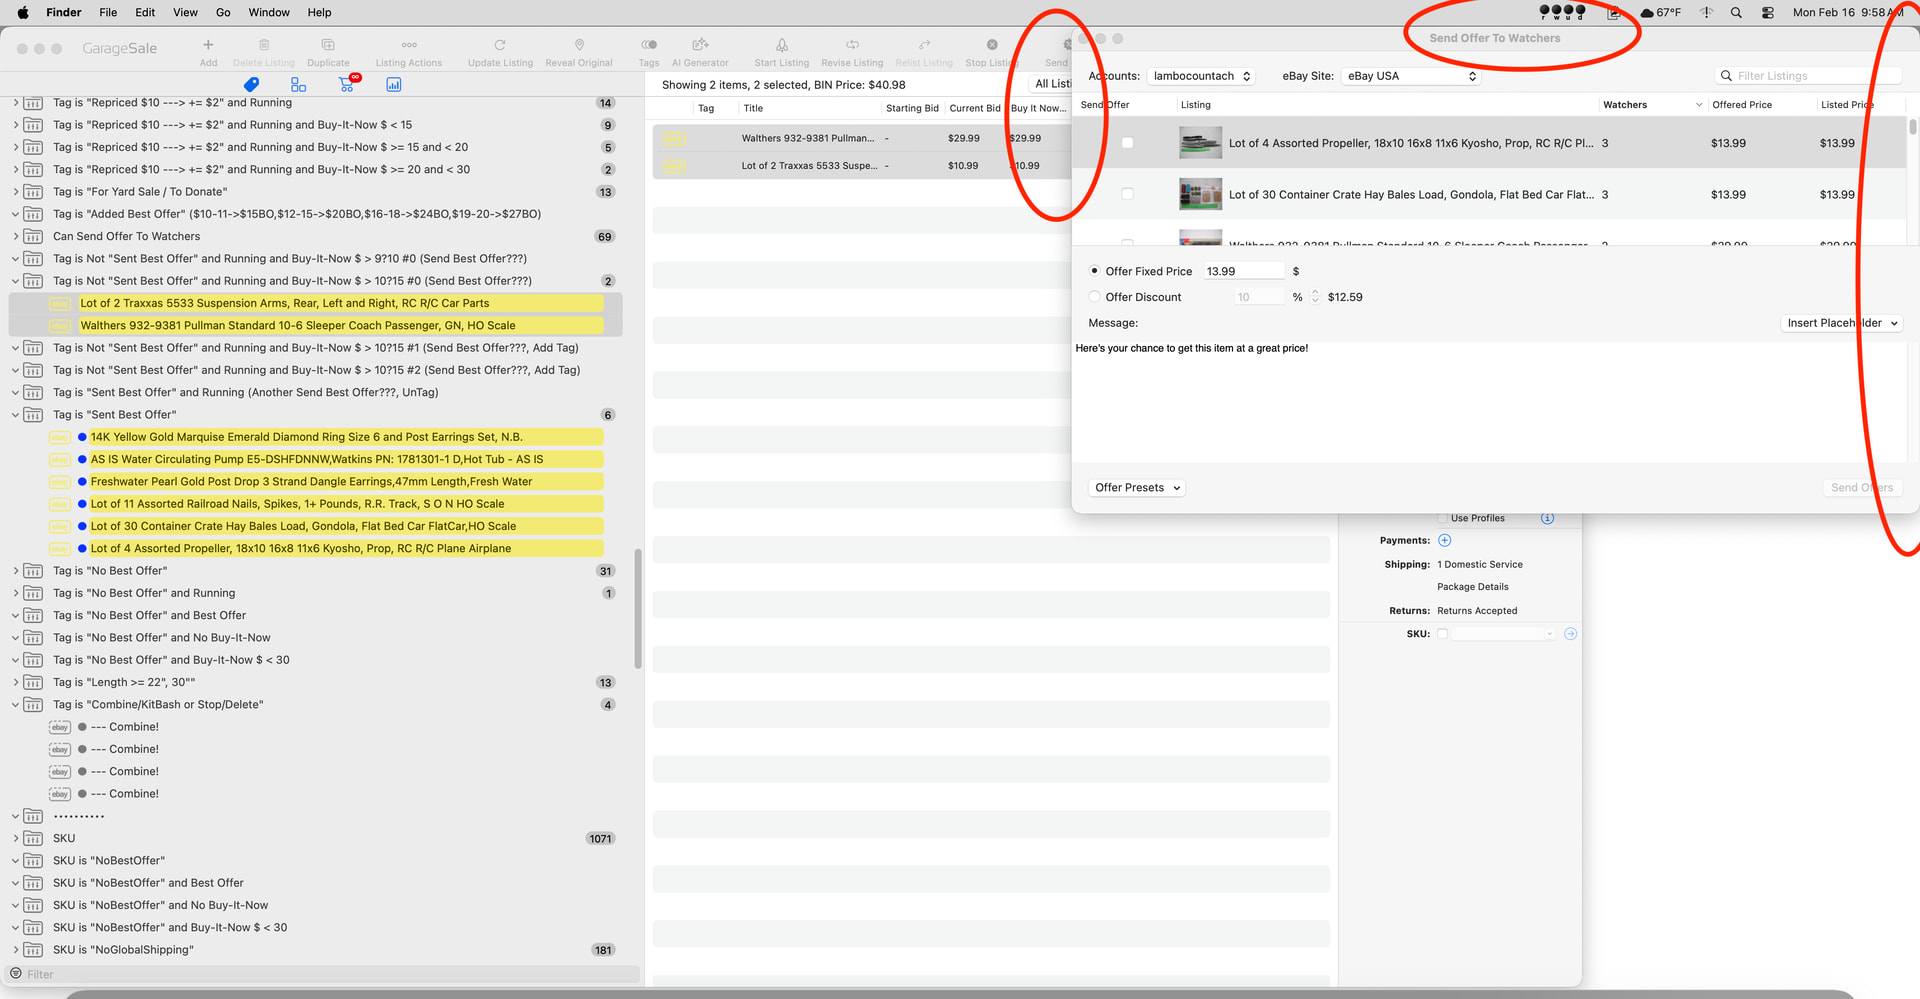Open the bar chart reports icon
This screenshot has height=999, width=1920.
pos(394,85)
